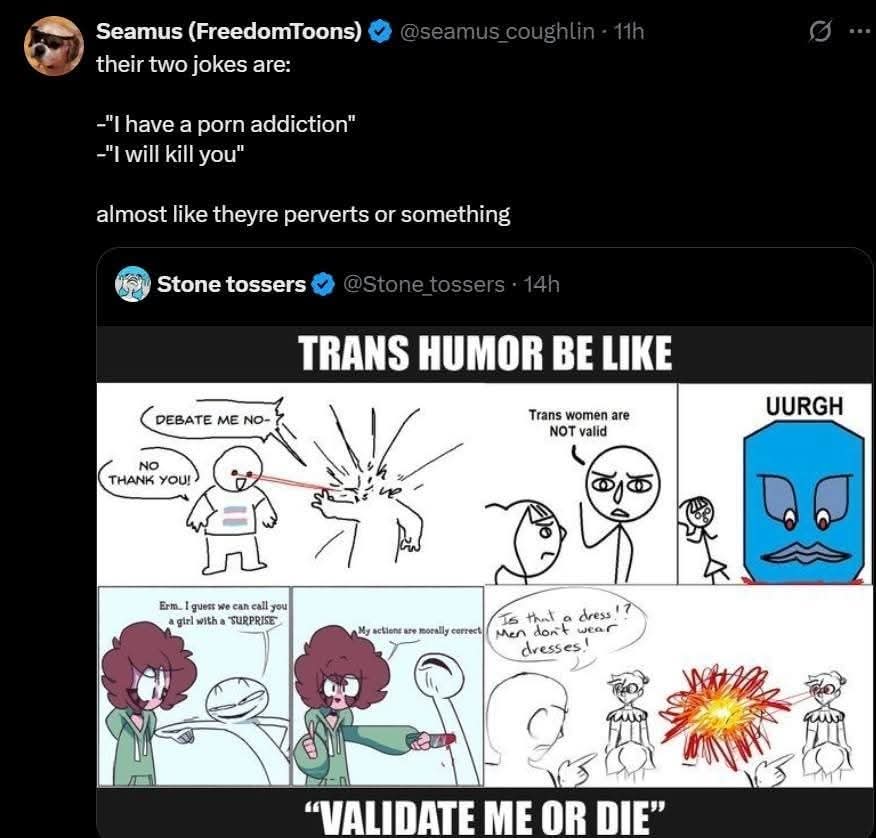Select the blue "UURGH" comic panel

(775, 483)
